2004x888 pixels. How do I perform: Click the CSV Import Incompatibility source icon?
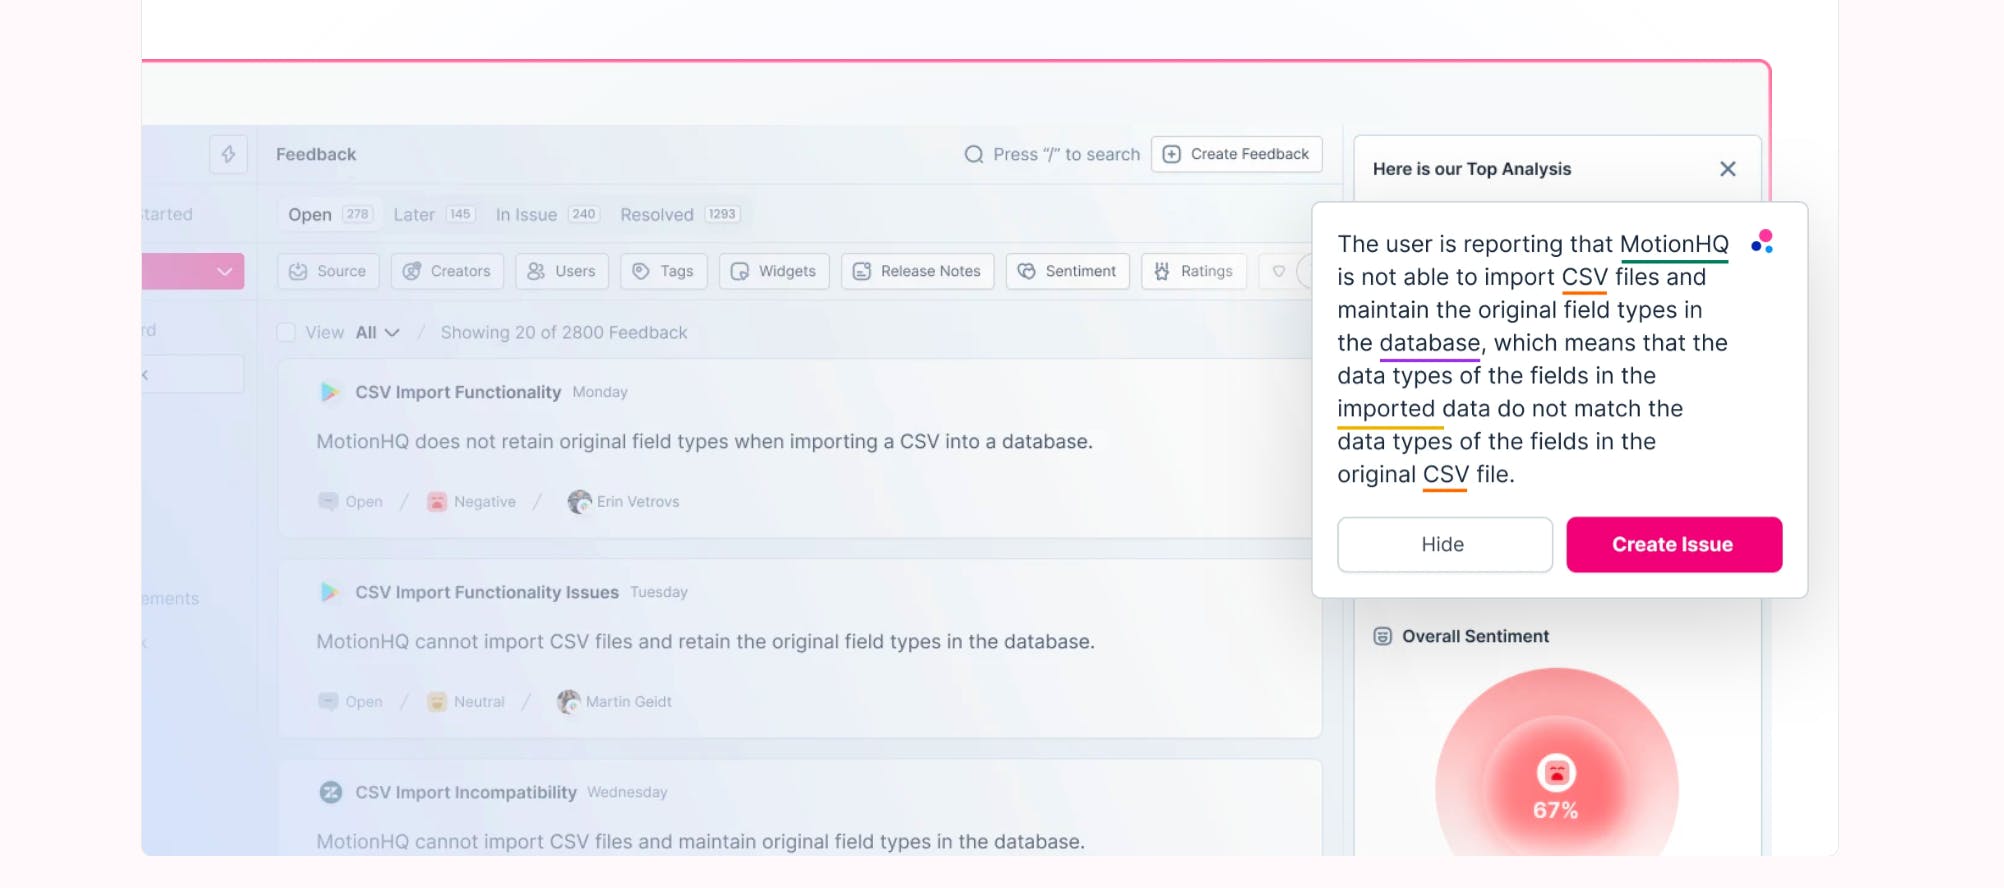(330, 792)
